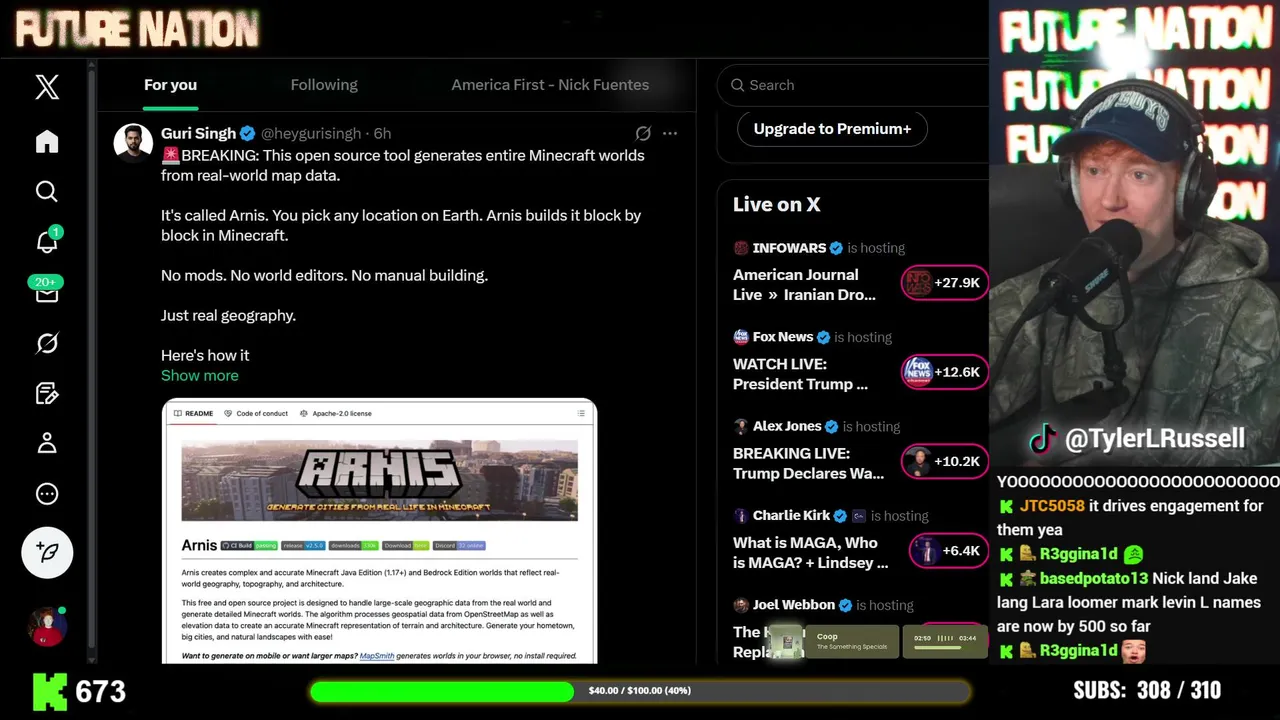Click the Upgrade to Premium+ button
Image resolution: width=1280 pixels, height=720 pixels.
832,129
